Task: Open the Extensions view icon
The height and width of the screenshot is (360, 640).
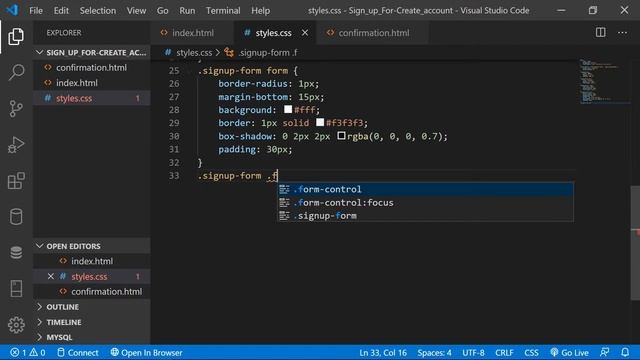Action: (16, 180)
